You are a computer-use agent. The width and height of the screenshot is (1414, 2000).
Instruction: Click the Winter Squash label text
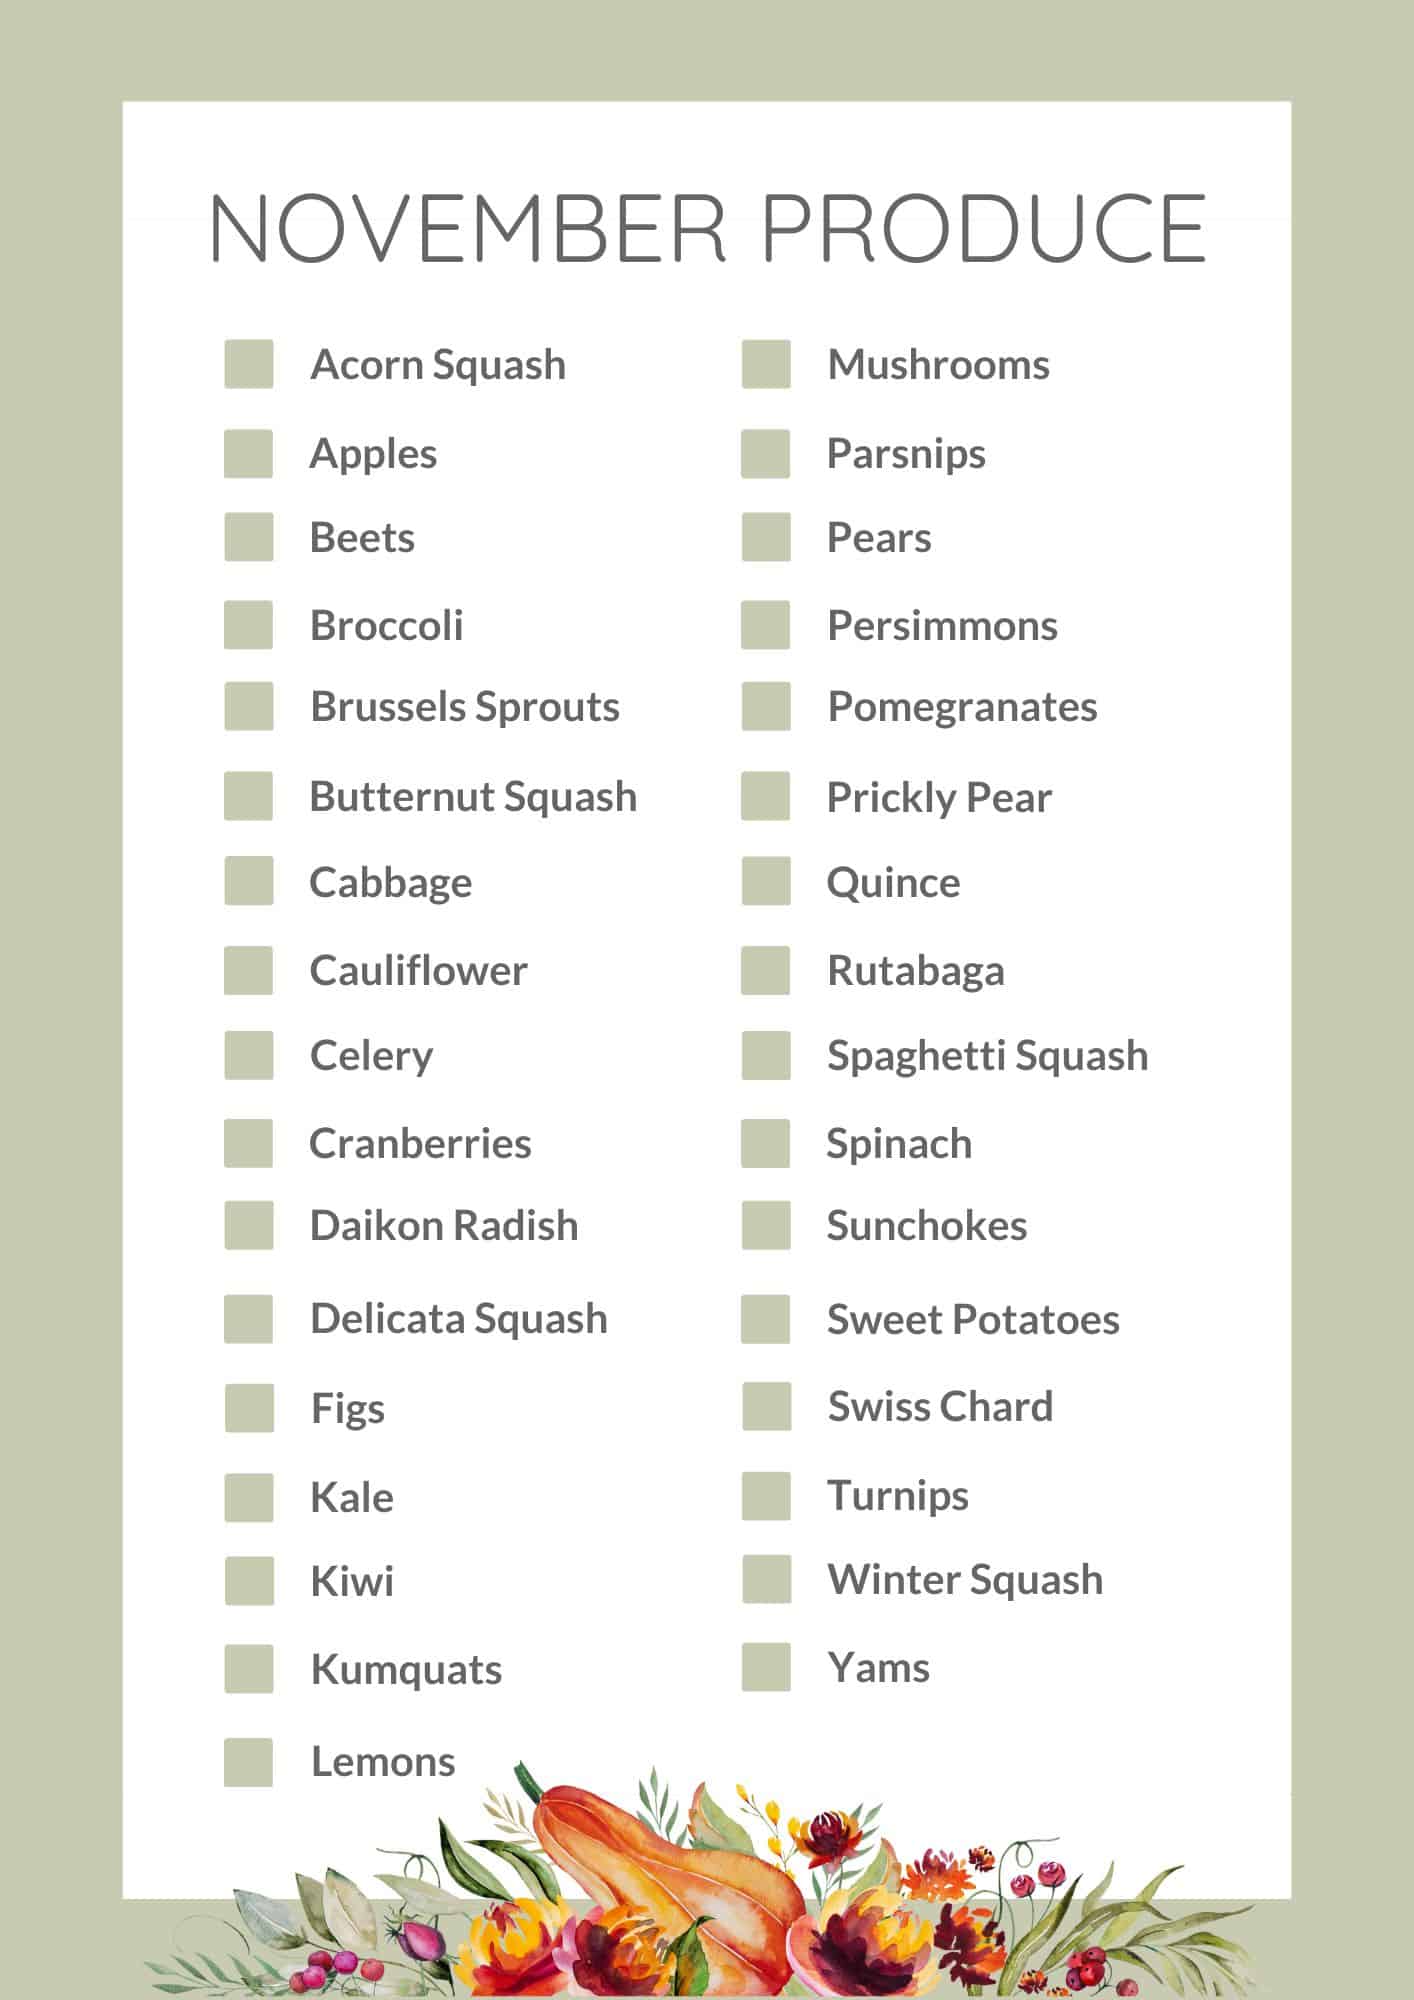965,1580
